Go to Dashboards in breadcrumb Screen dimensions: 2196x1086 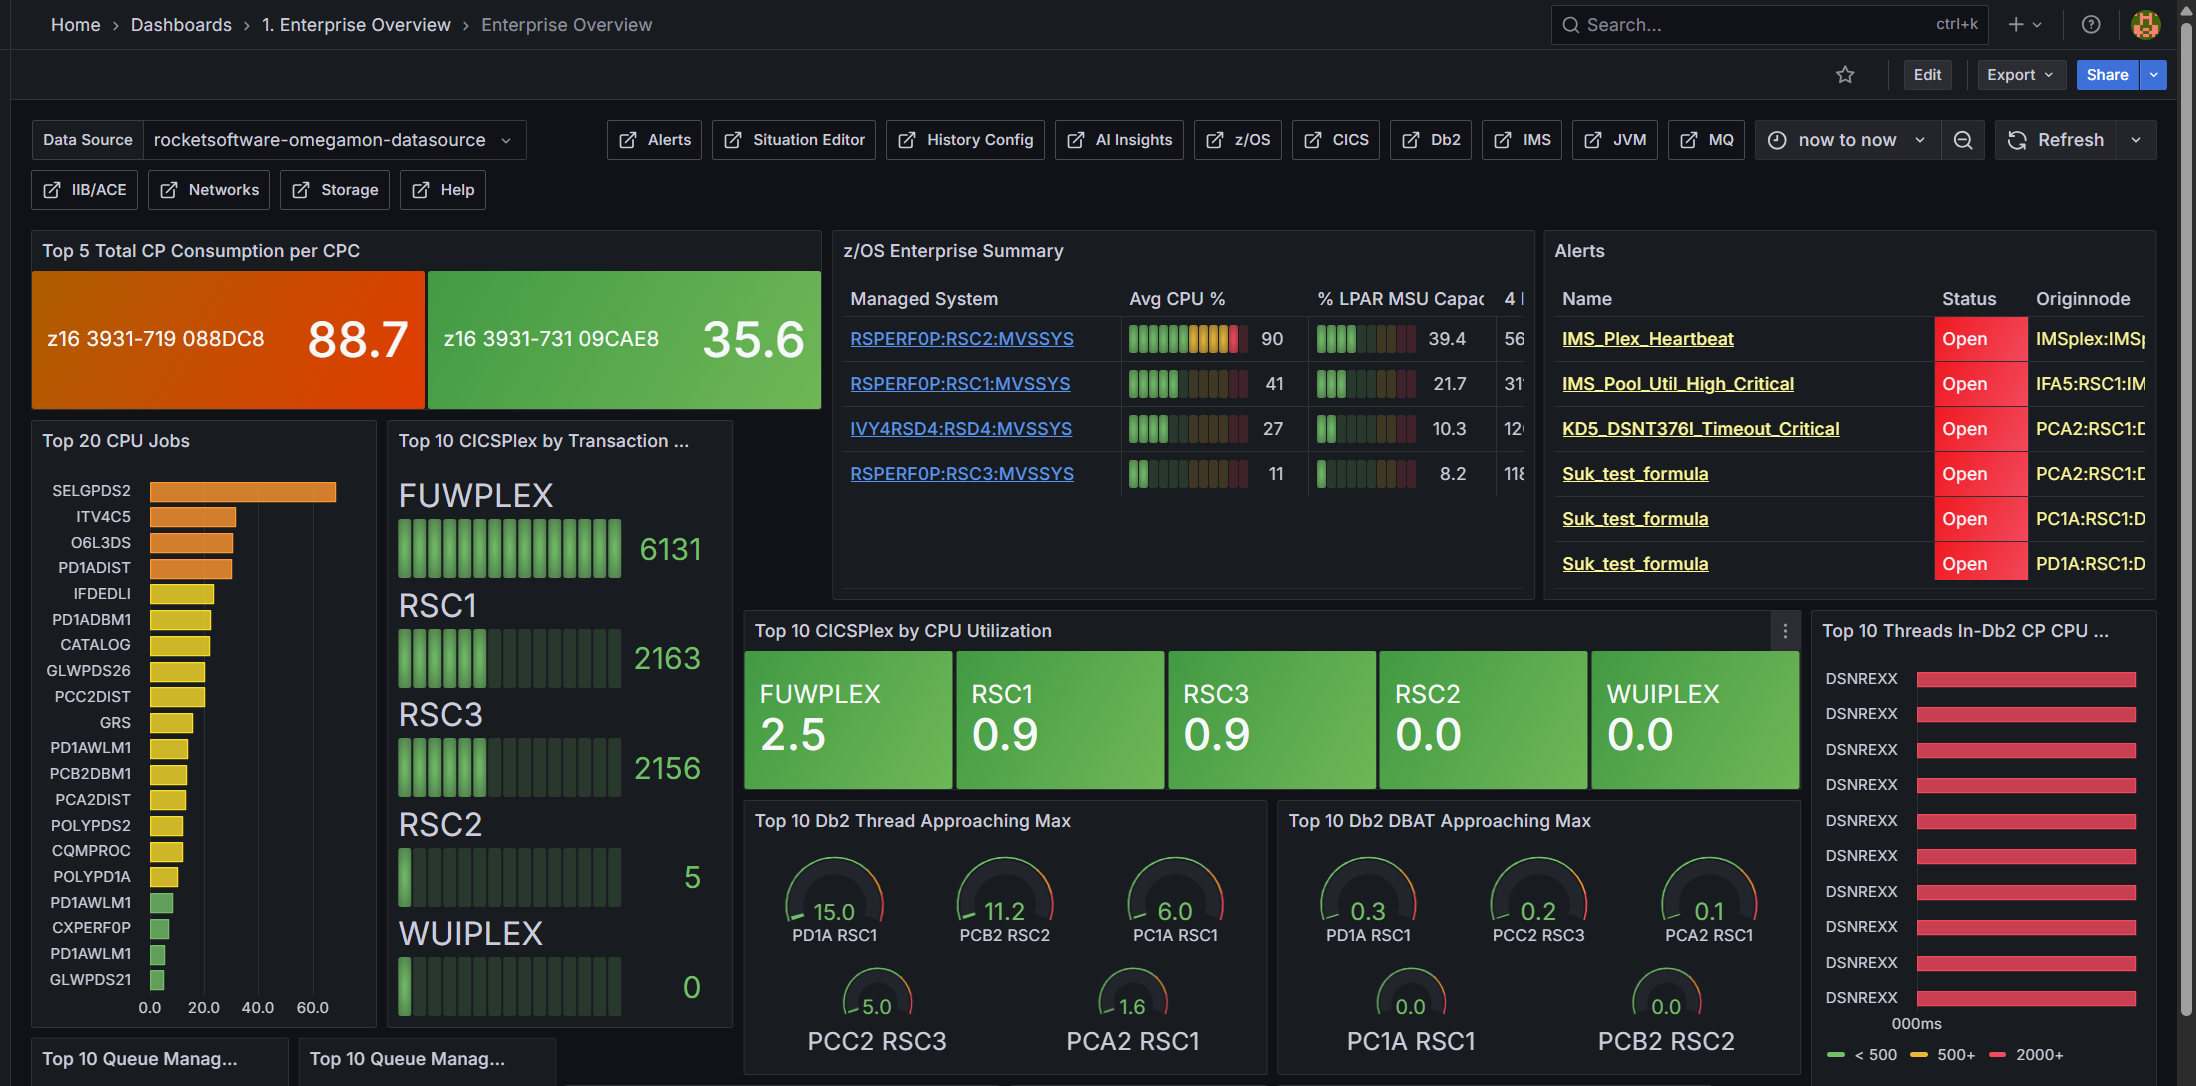coord(181,25)
